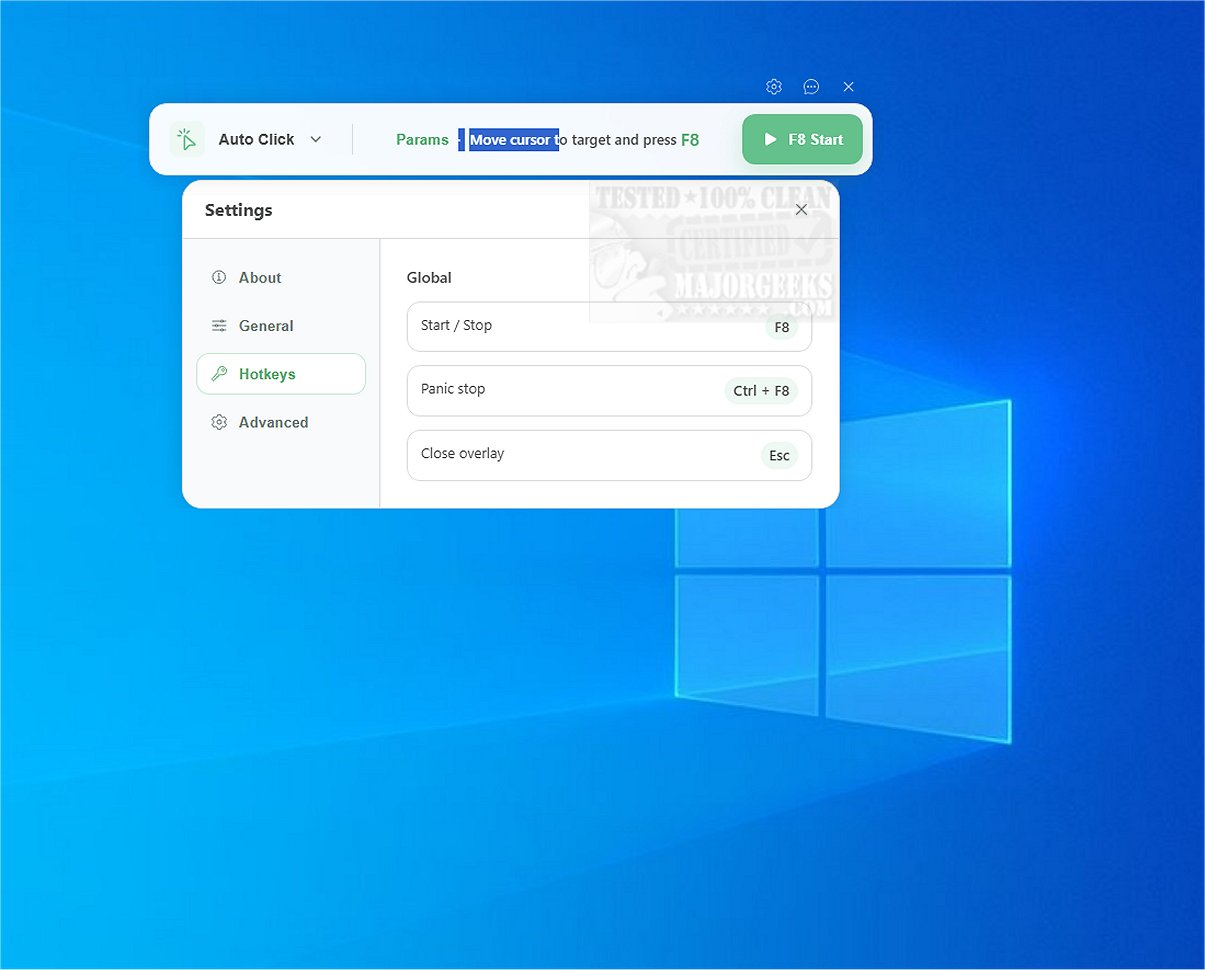Click the Esc key badge
The width and height of the screenshot is (1205, 970).
[x=779, y=455]
